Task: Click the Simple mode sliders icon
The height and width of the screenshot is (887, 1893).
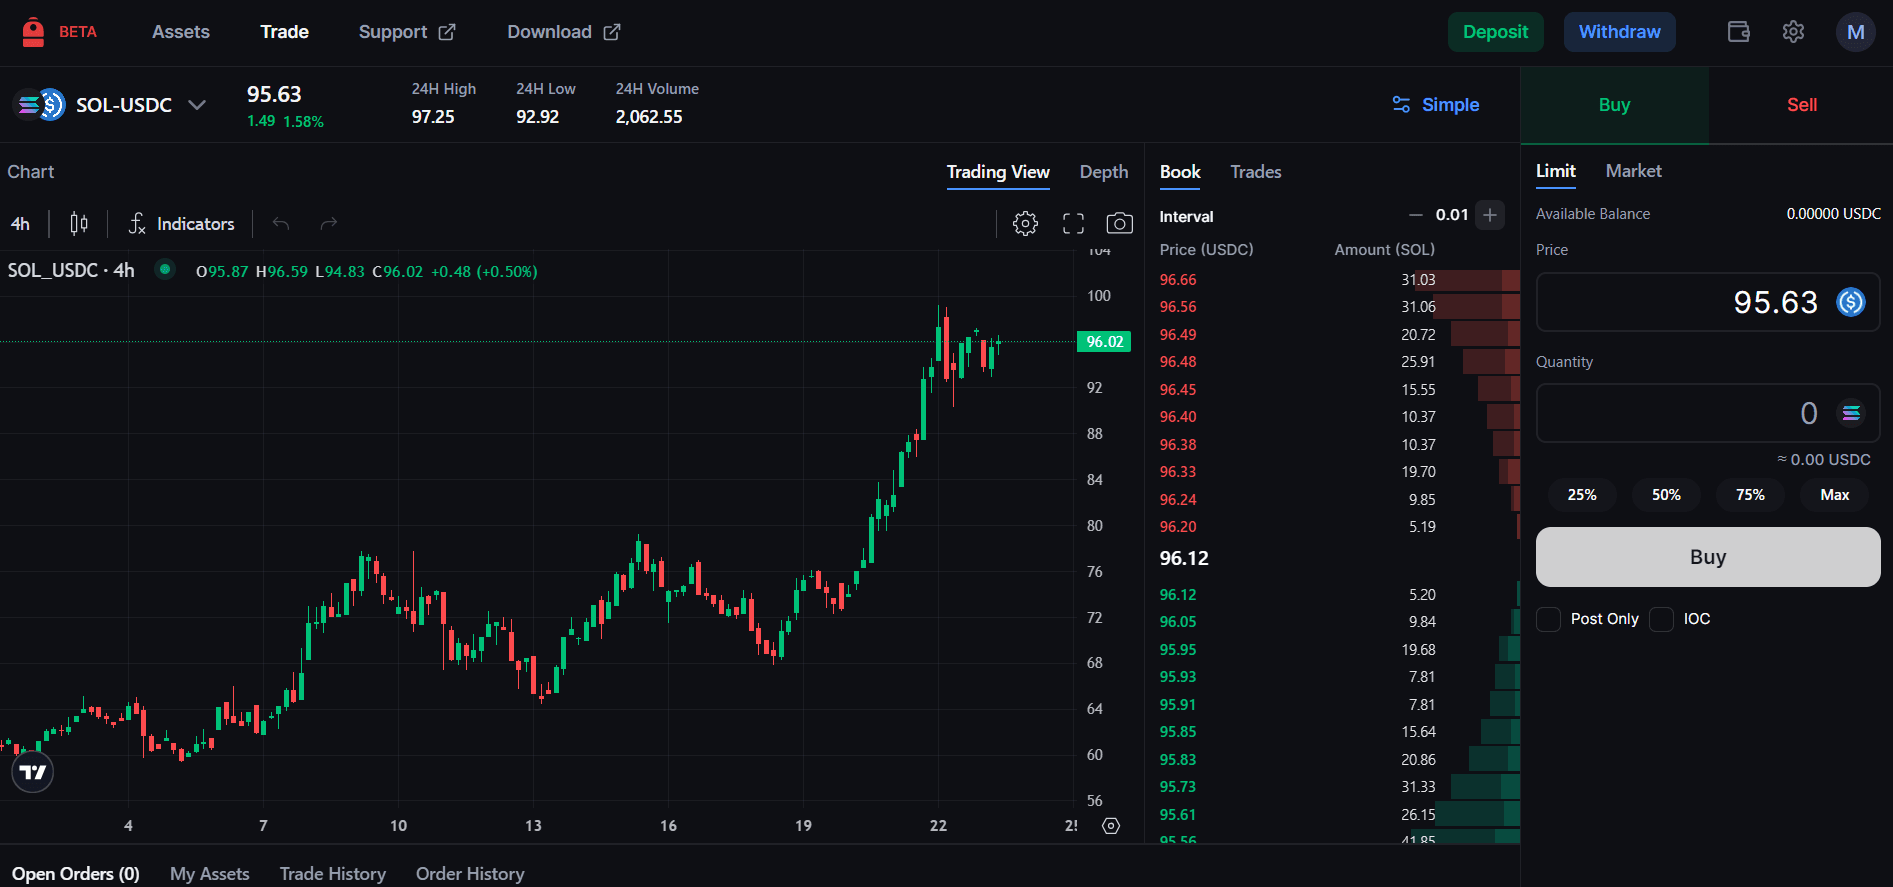Action: pyautogui.click(x=1401, y=104)
